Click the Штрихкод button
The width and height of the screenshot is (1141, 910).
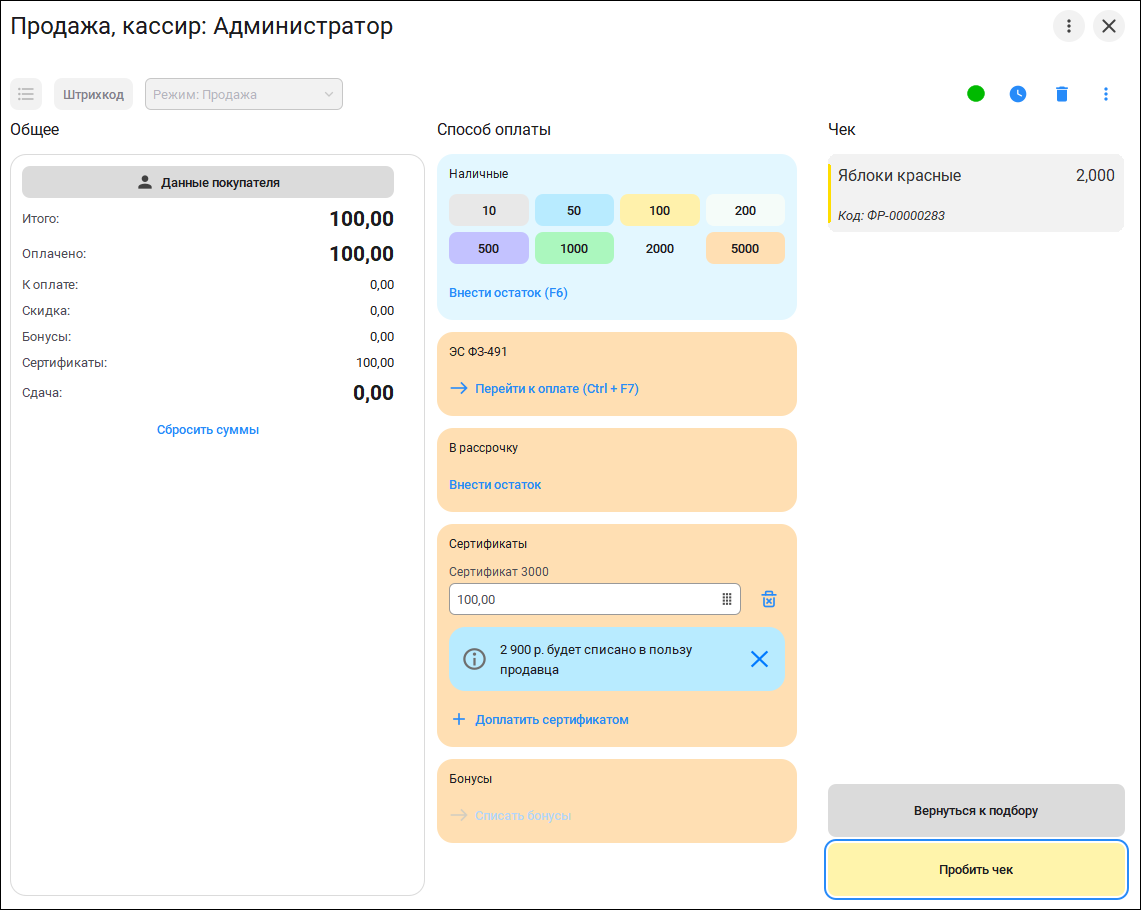point(93,94)
